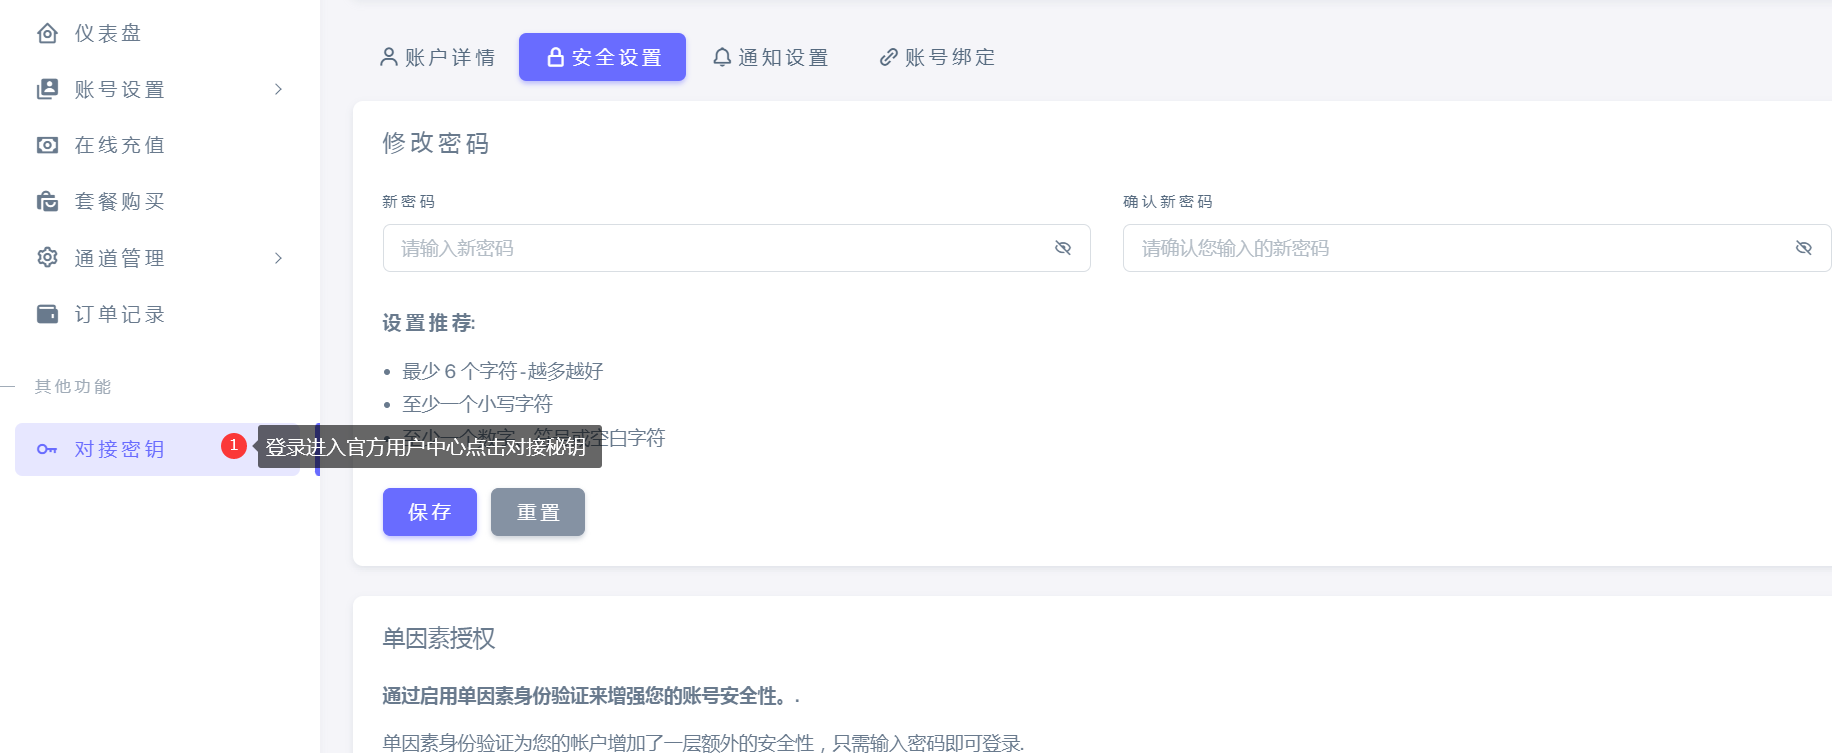Viewport: 1832px width, 753px height.
Task: Expand the 账号设置 submenu chevron
Action: 278,90
